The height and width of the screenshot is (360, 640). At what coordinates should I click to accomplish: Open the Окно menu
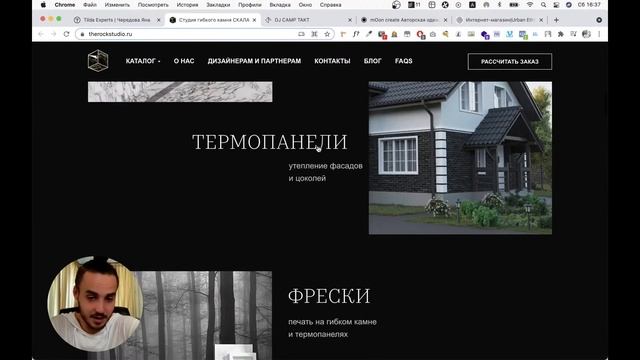305,5
